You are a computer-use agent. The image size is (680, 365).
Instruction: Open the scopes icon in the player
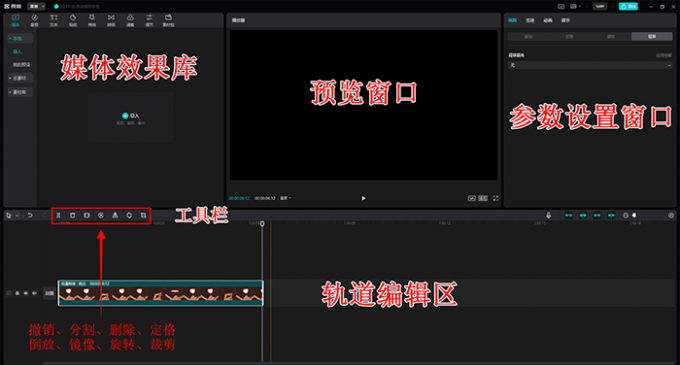(x=472, y=198)
